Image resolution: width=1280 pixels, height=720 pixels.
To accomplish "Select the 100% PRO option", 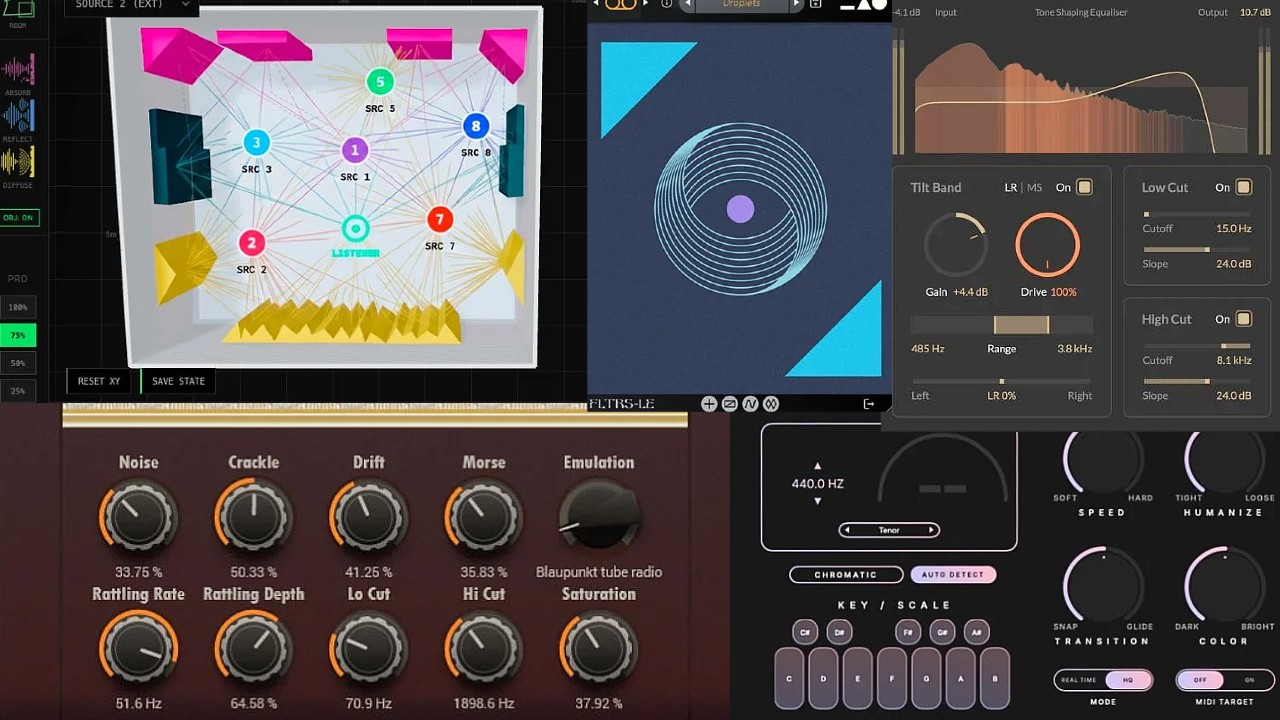I will [18, 307].
